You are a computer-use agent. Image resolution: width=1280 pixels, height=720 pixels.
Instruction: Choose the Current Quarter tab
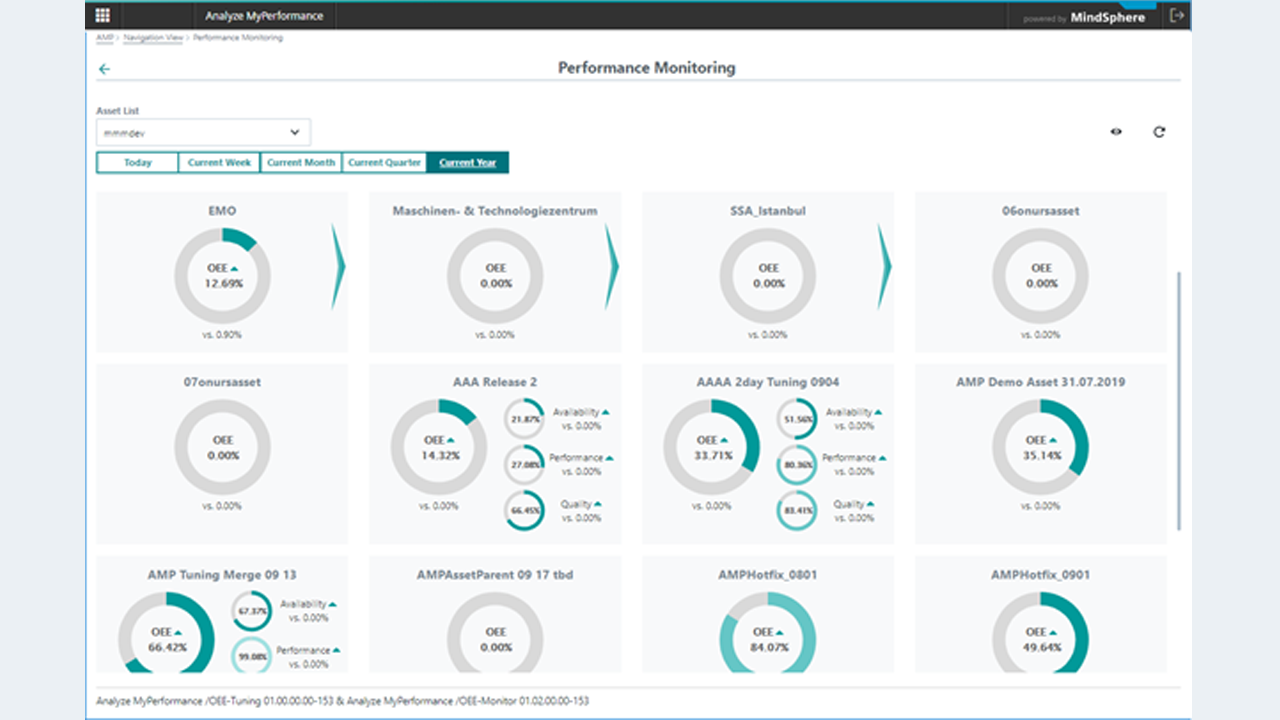(x=384, y=162)
